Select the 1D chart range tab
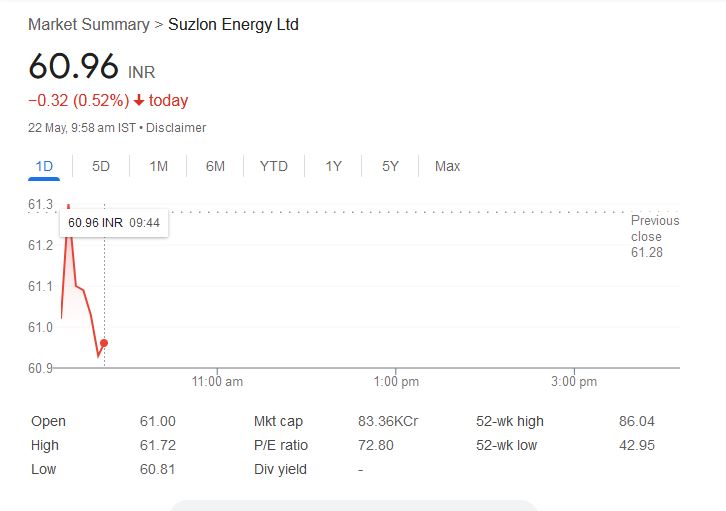Image resolution: width=726 pixels, height=511 pixels. [44, 166]
